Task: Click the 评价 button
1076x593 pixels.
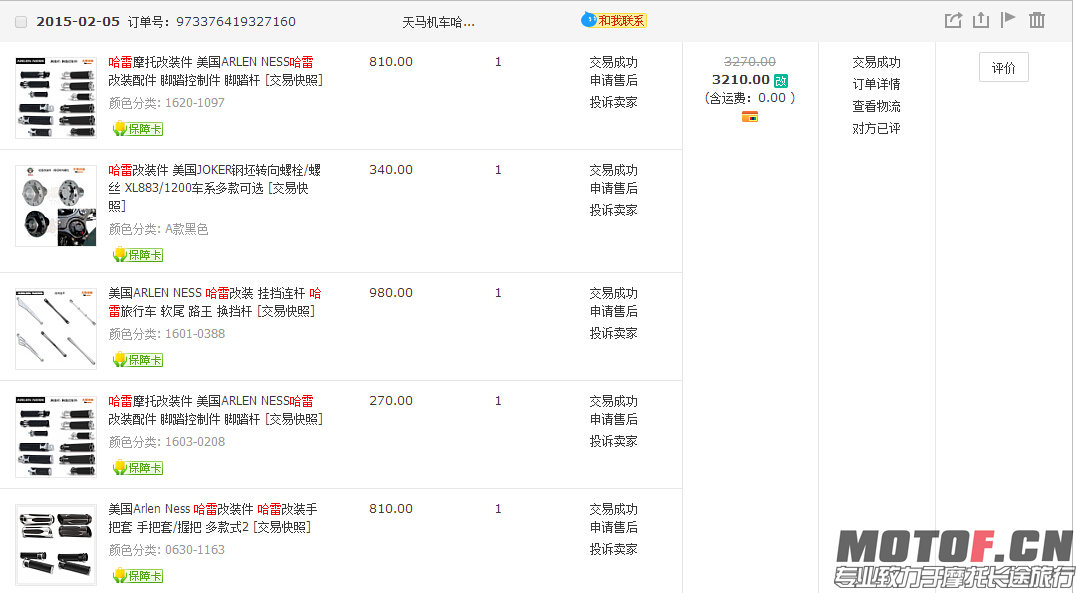Action: (x=1003, y=67)
